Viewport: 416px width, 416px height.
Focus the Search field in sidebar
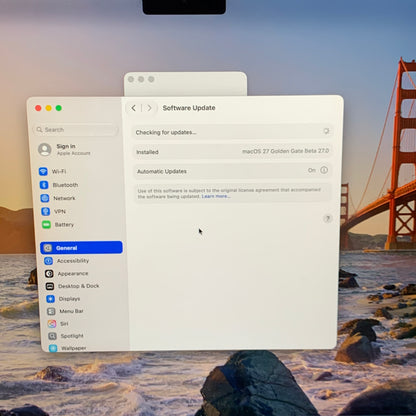pyautogui.click(x=76, y=130)
